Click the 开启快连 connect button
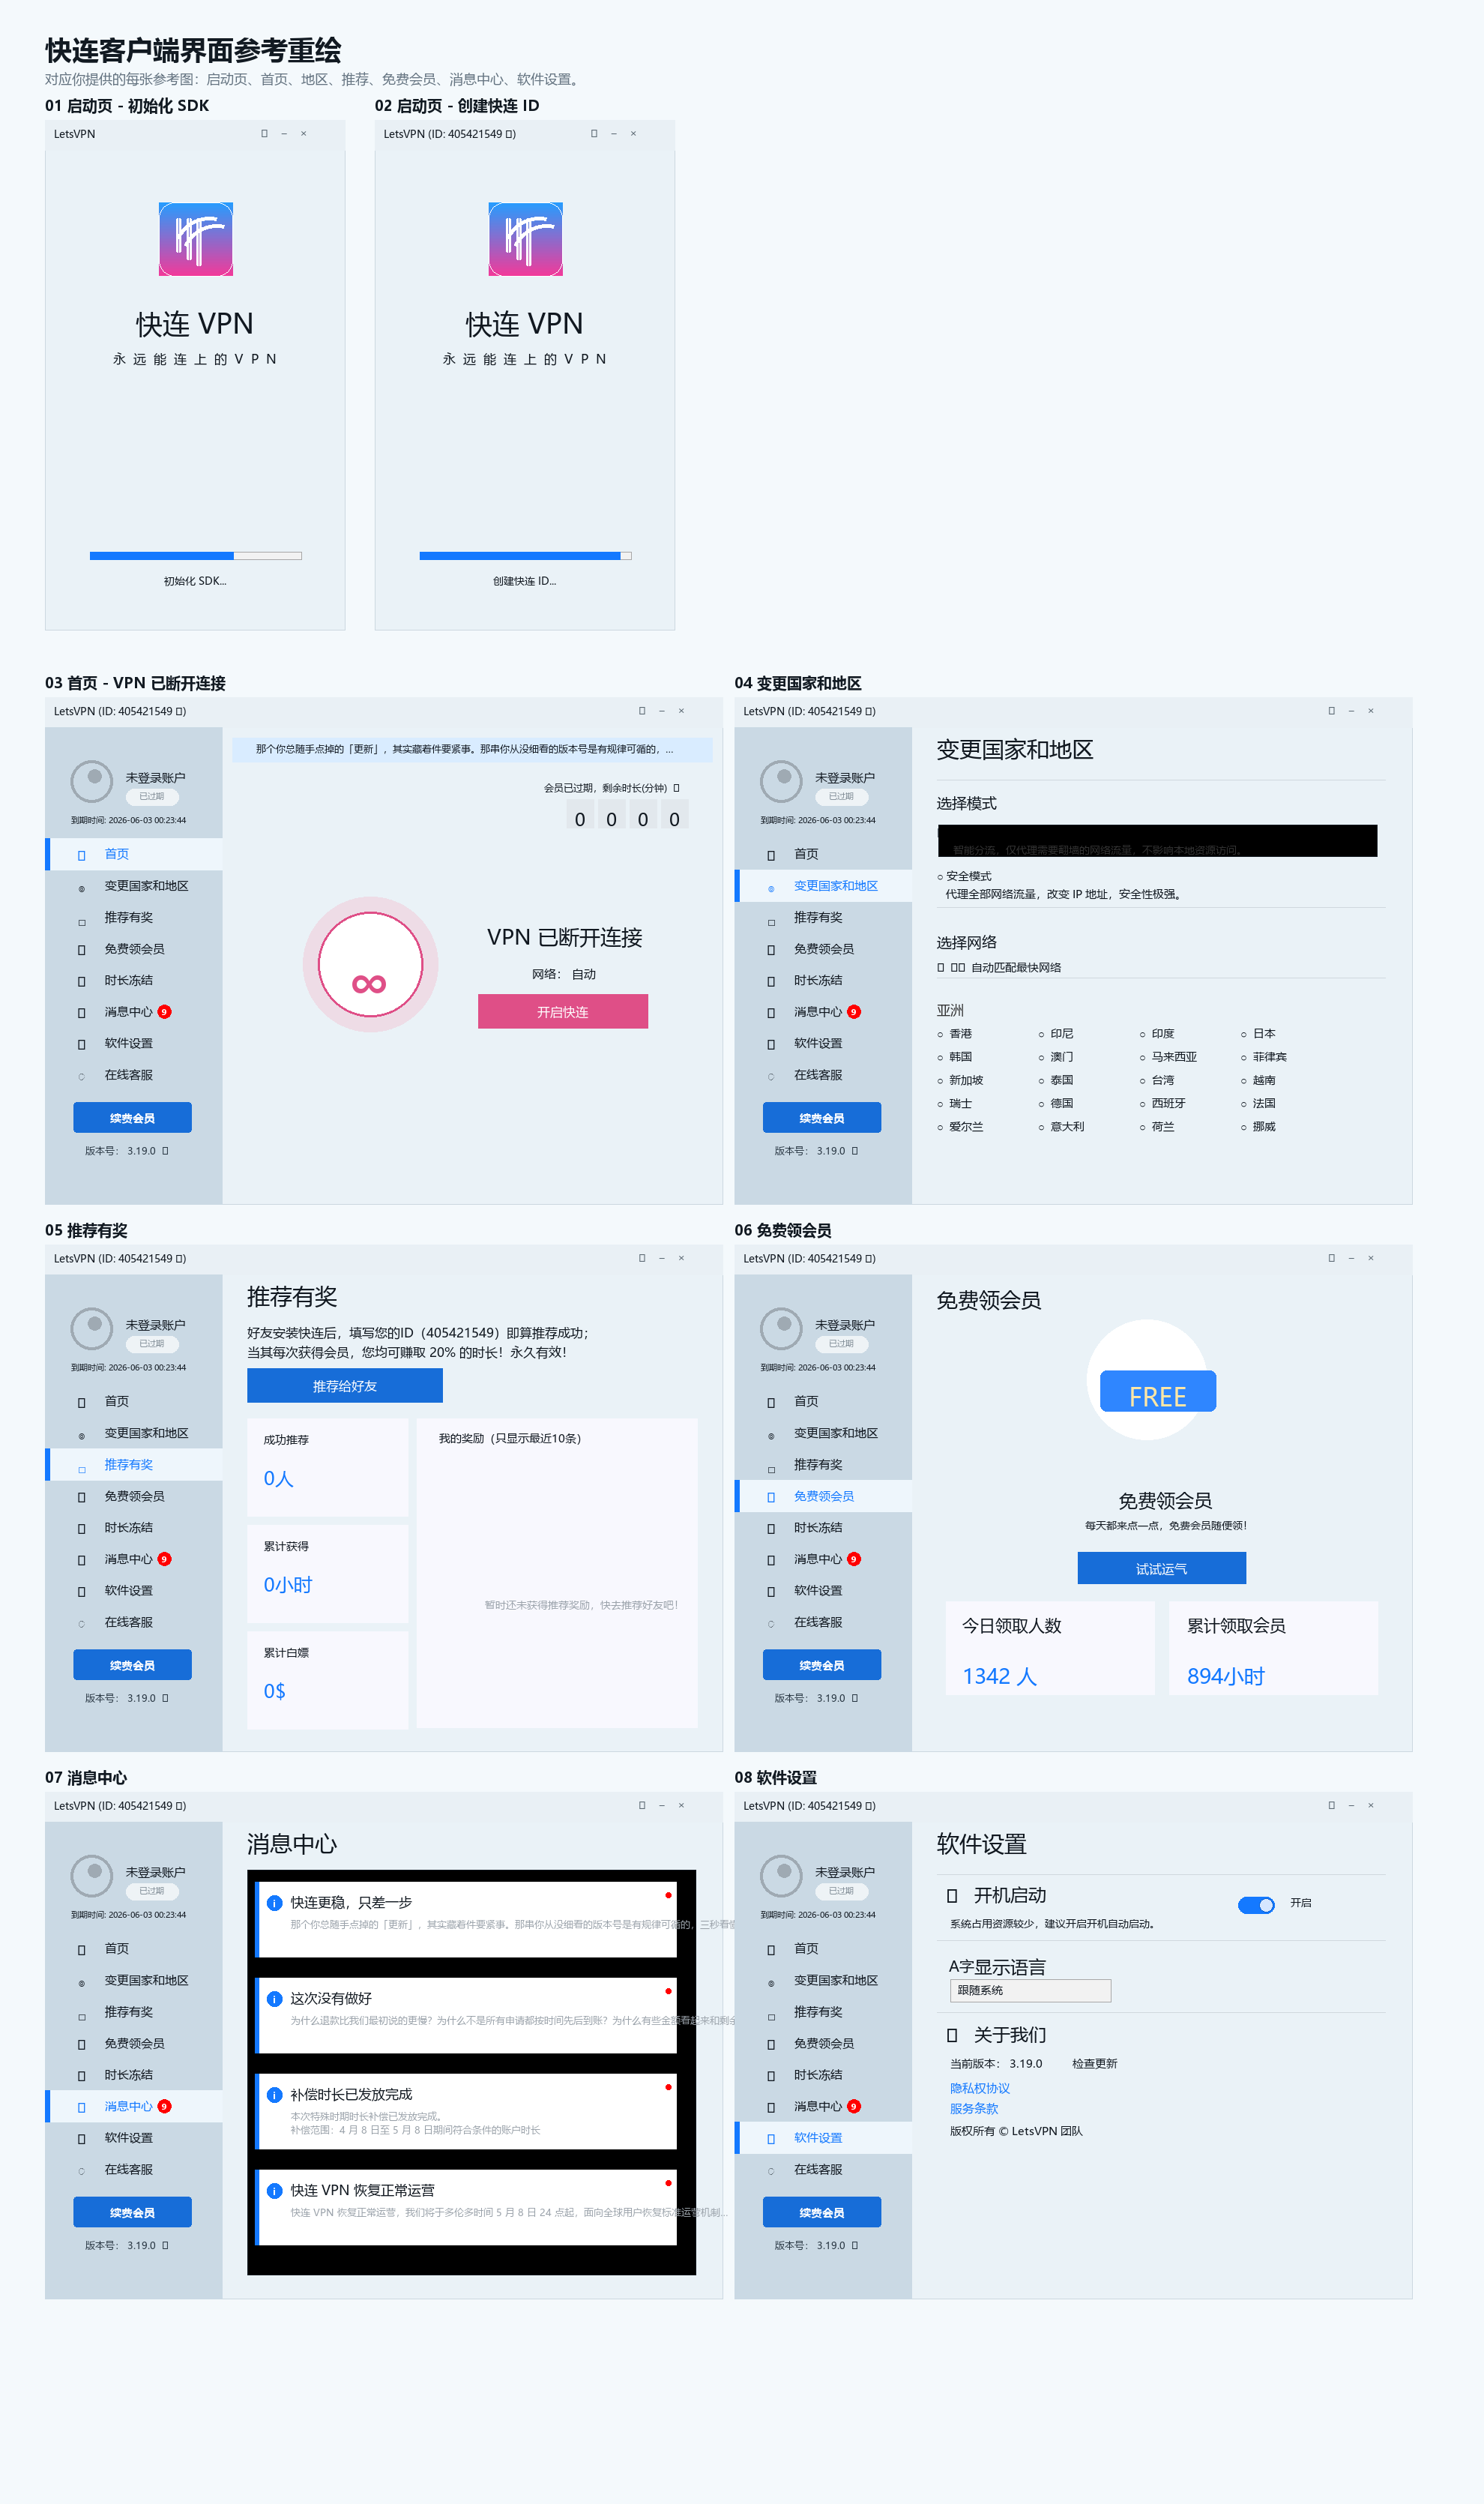The height and width of the screenshot is (2504, 1484). pos(563,1011)
